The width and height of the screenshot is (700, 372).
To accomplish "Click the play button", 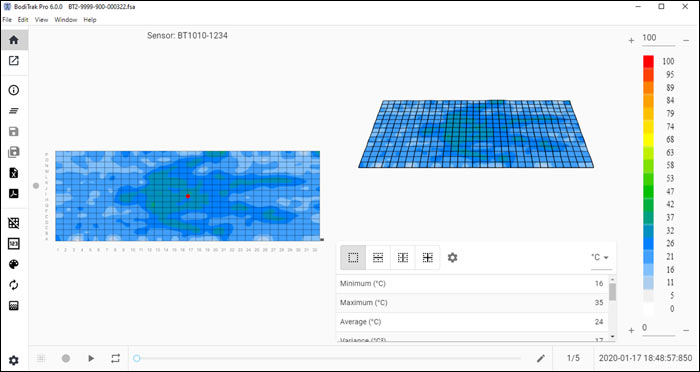I will (91, 358).
